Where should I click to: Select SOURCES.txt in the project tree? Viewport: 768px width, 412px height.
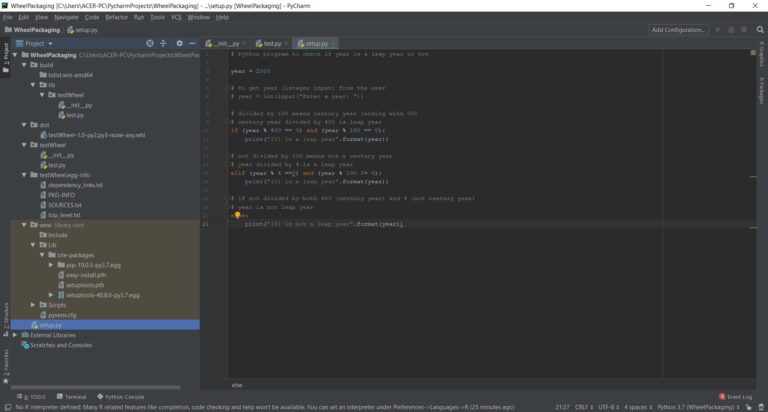(x=64, y=205)
